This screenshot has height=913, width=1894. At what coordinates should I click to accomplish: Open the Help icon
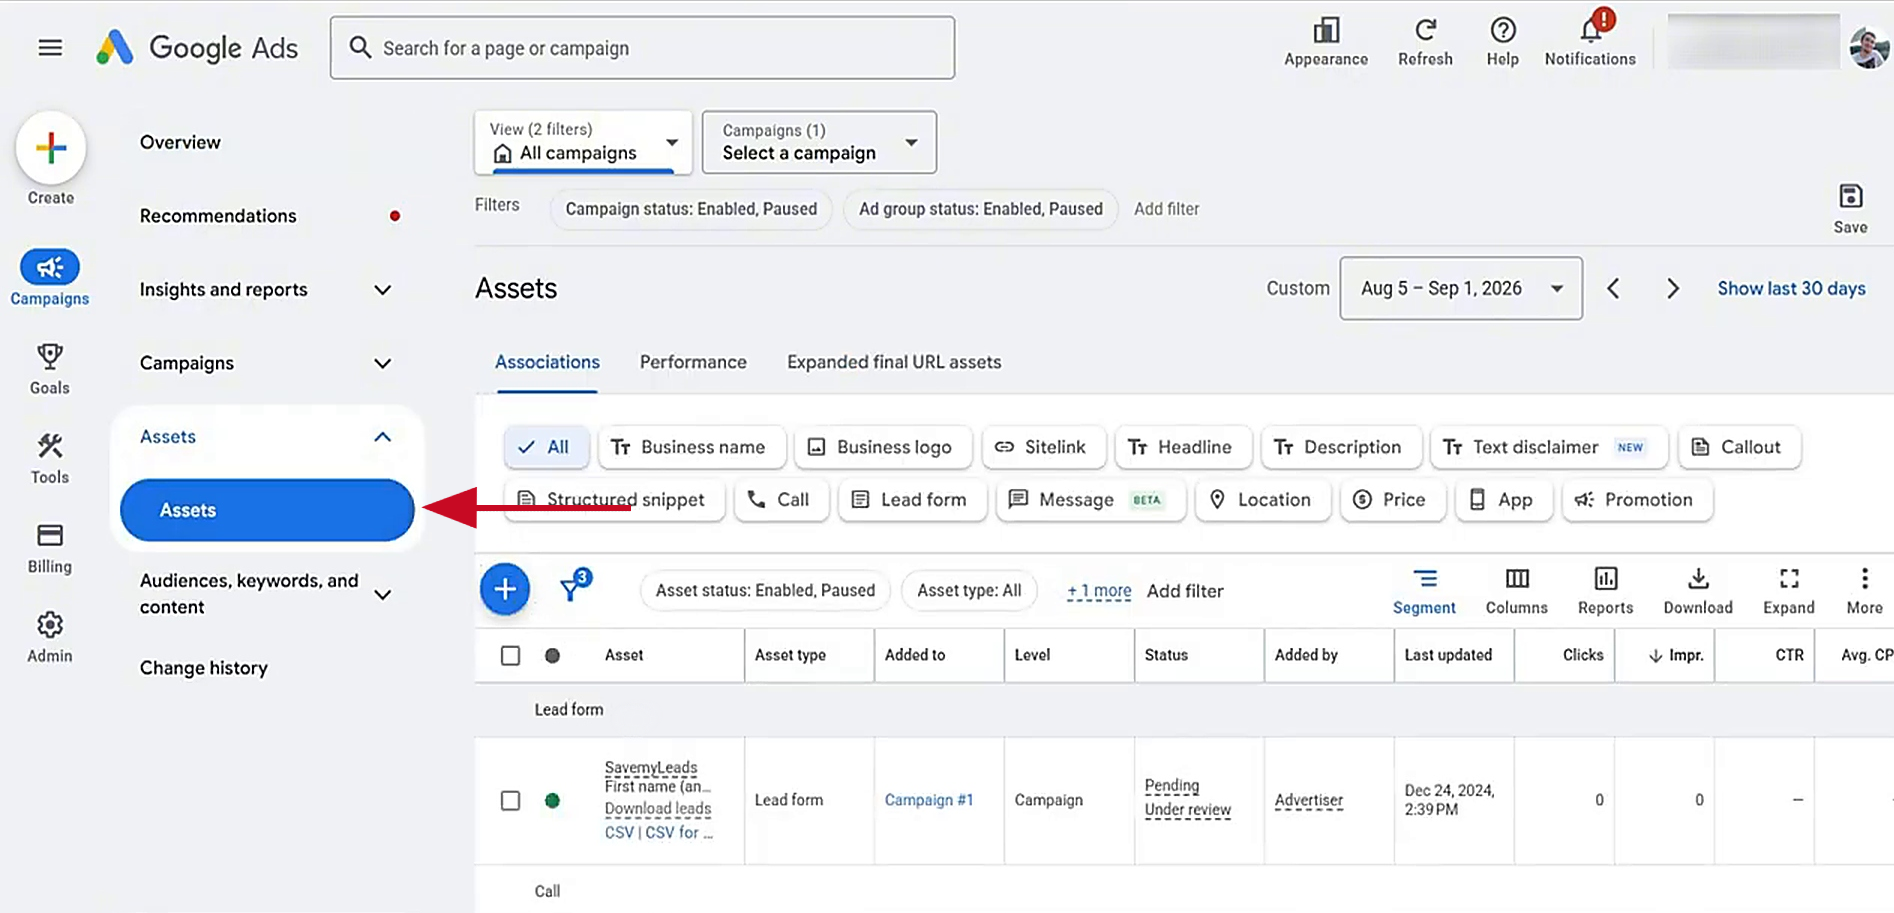coord(1502,30)
